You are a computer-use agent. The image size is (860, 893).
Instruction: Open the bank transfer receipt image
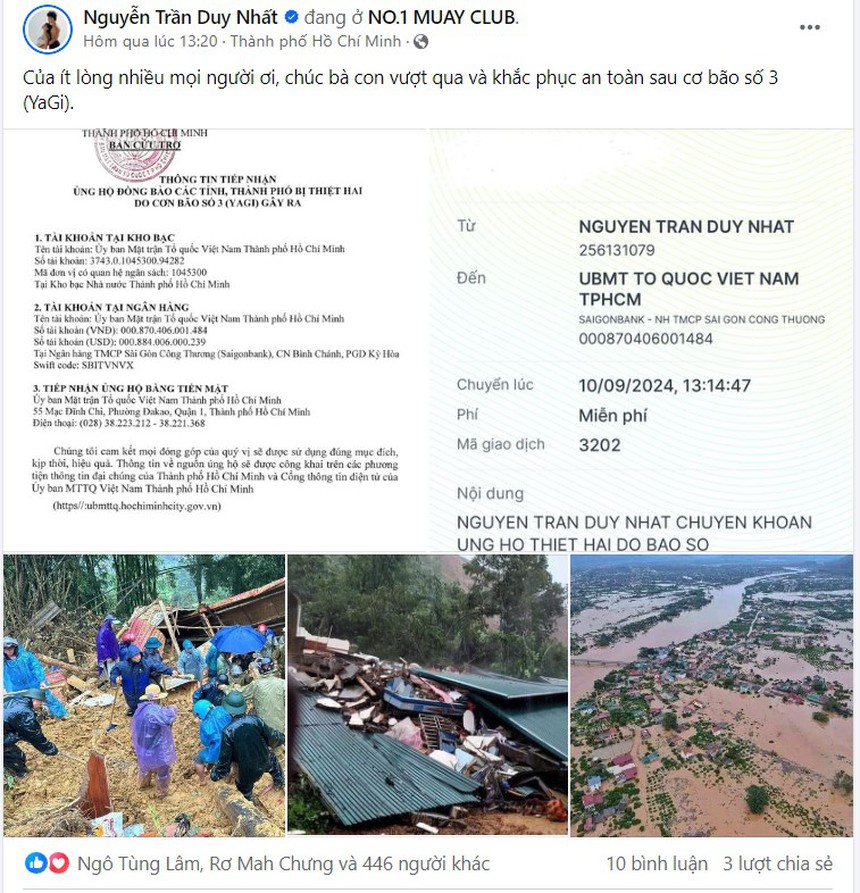(642, 341)
